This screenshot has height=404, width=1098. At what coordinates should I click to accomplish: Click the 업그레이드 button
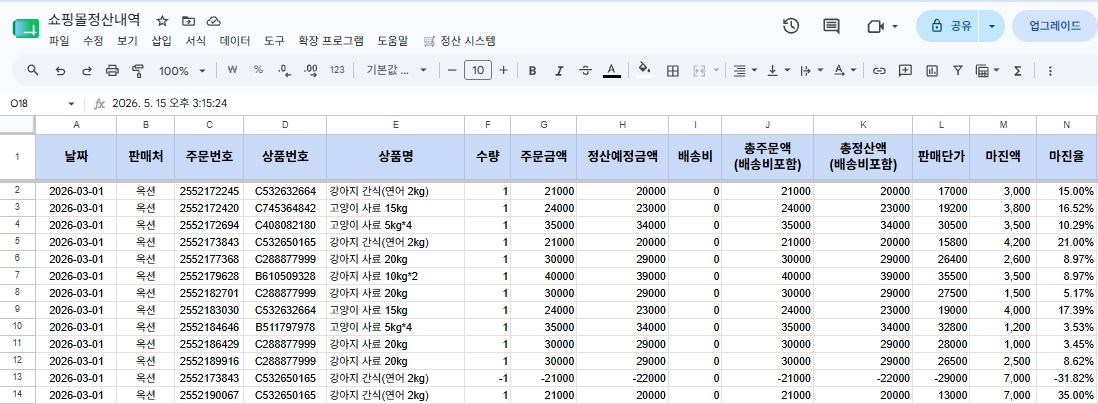coord(1055,26)
